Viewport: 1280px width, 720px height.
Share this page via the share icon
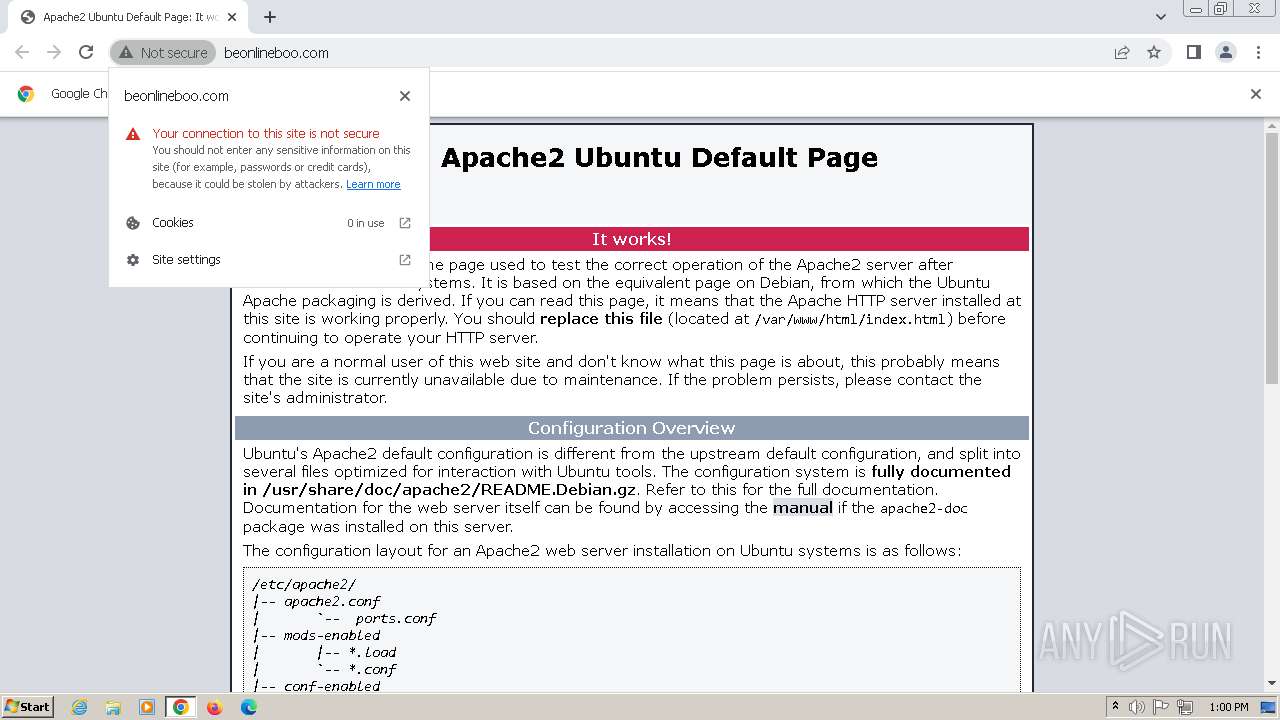[x=1122, y=52]
